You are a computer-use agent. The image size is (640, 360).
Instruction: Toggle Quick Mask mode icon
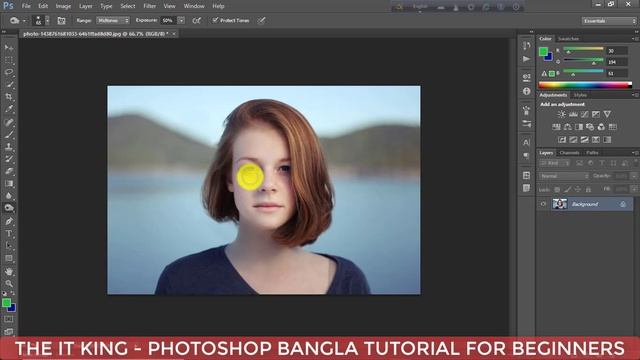pyautogui.click(x=9, y=319)
